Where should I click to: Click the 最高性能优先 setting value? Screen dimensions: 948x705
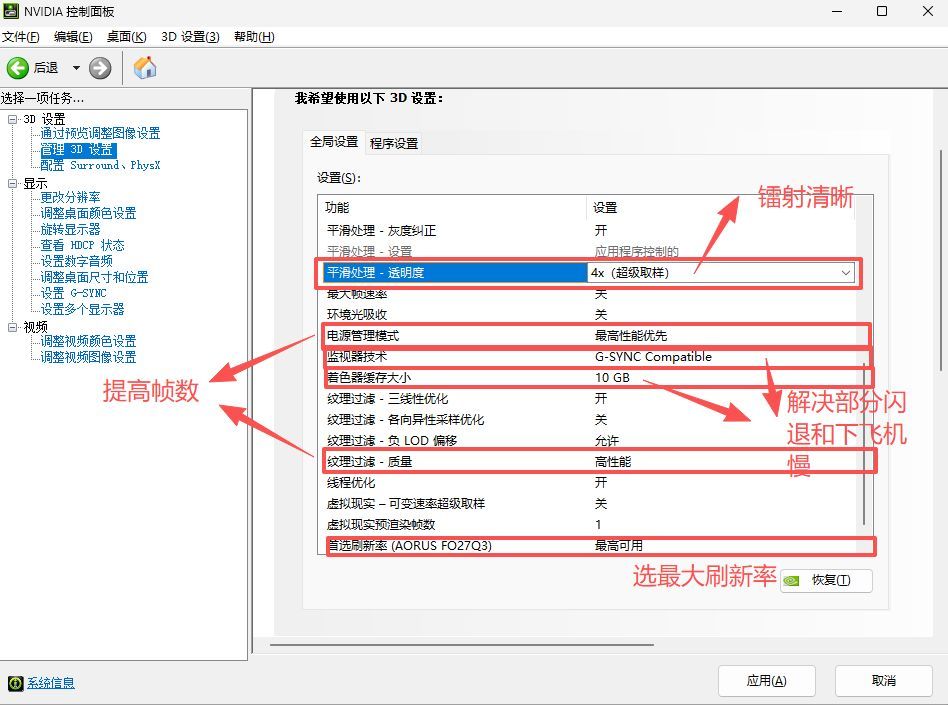tap(631, 336)
